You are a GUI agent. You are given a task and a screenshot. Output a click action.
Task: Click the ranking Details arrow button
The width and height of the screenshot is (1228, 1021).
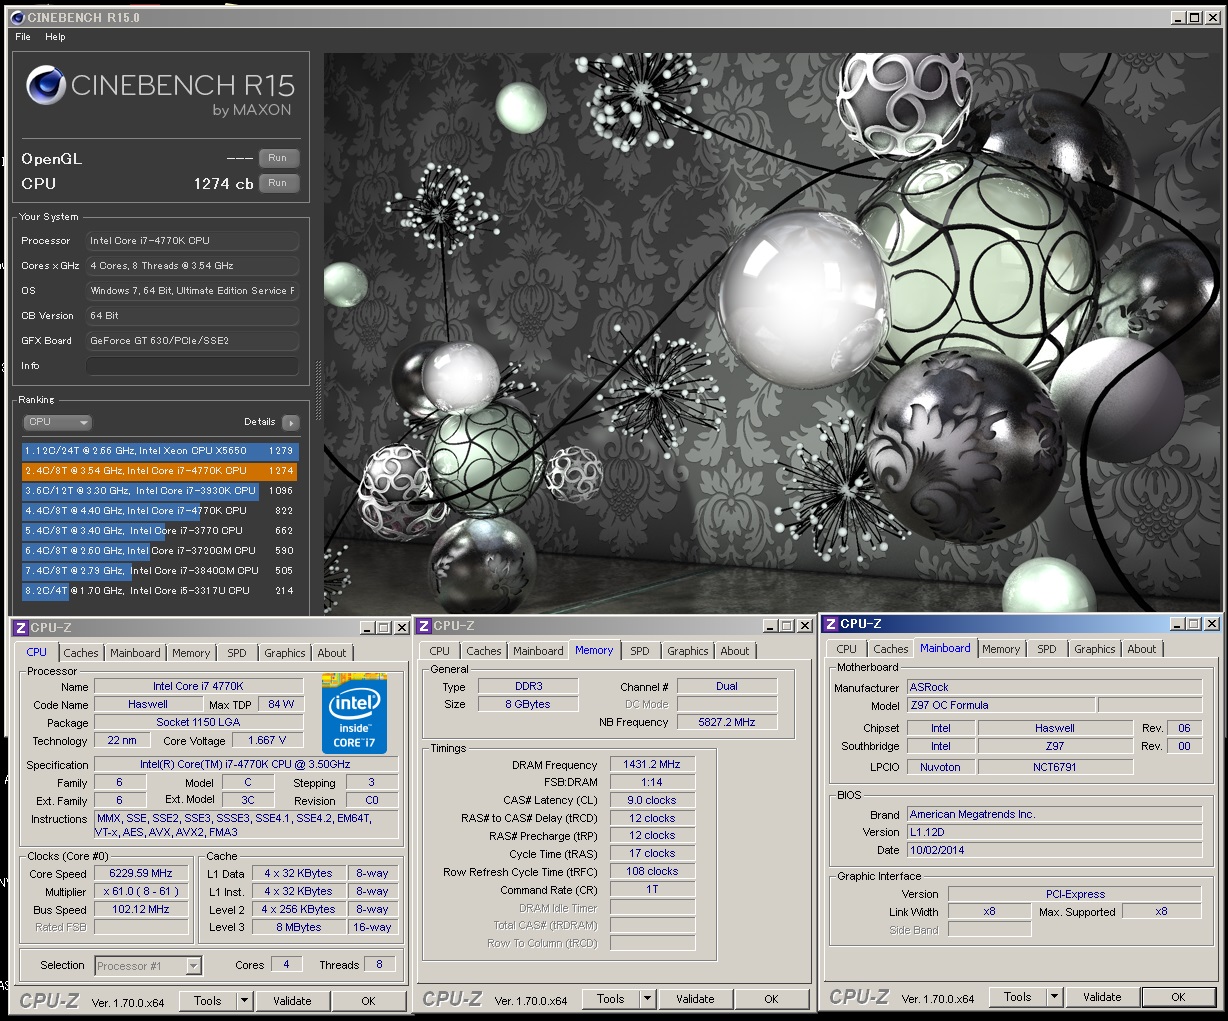click(x=291, y=422)
